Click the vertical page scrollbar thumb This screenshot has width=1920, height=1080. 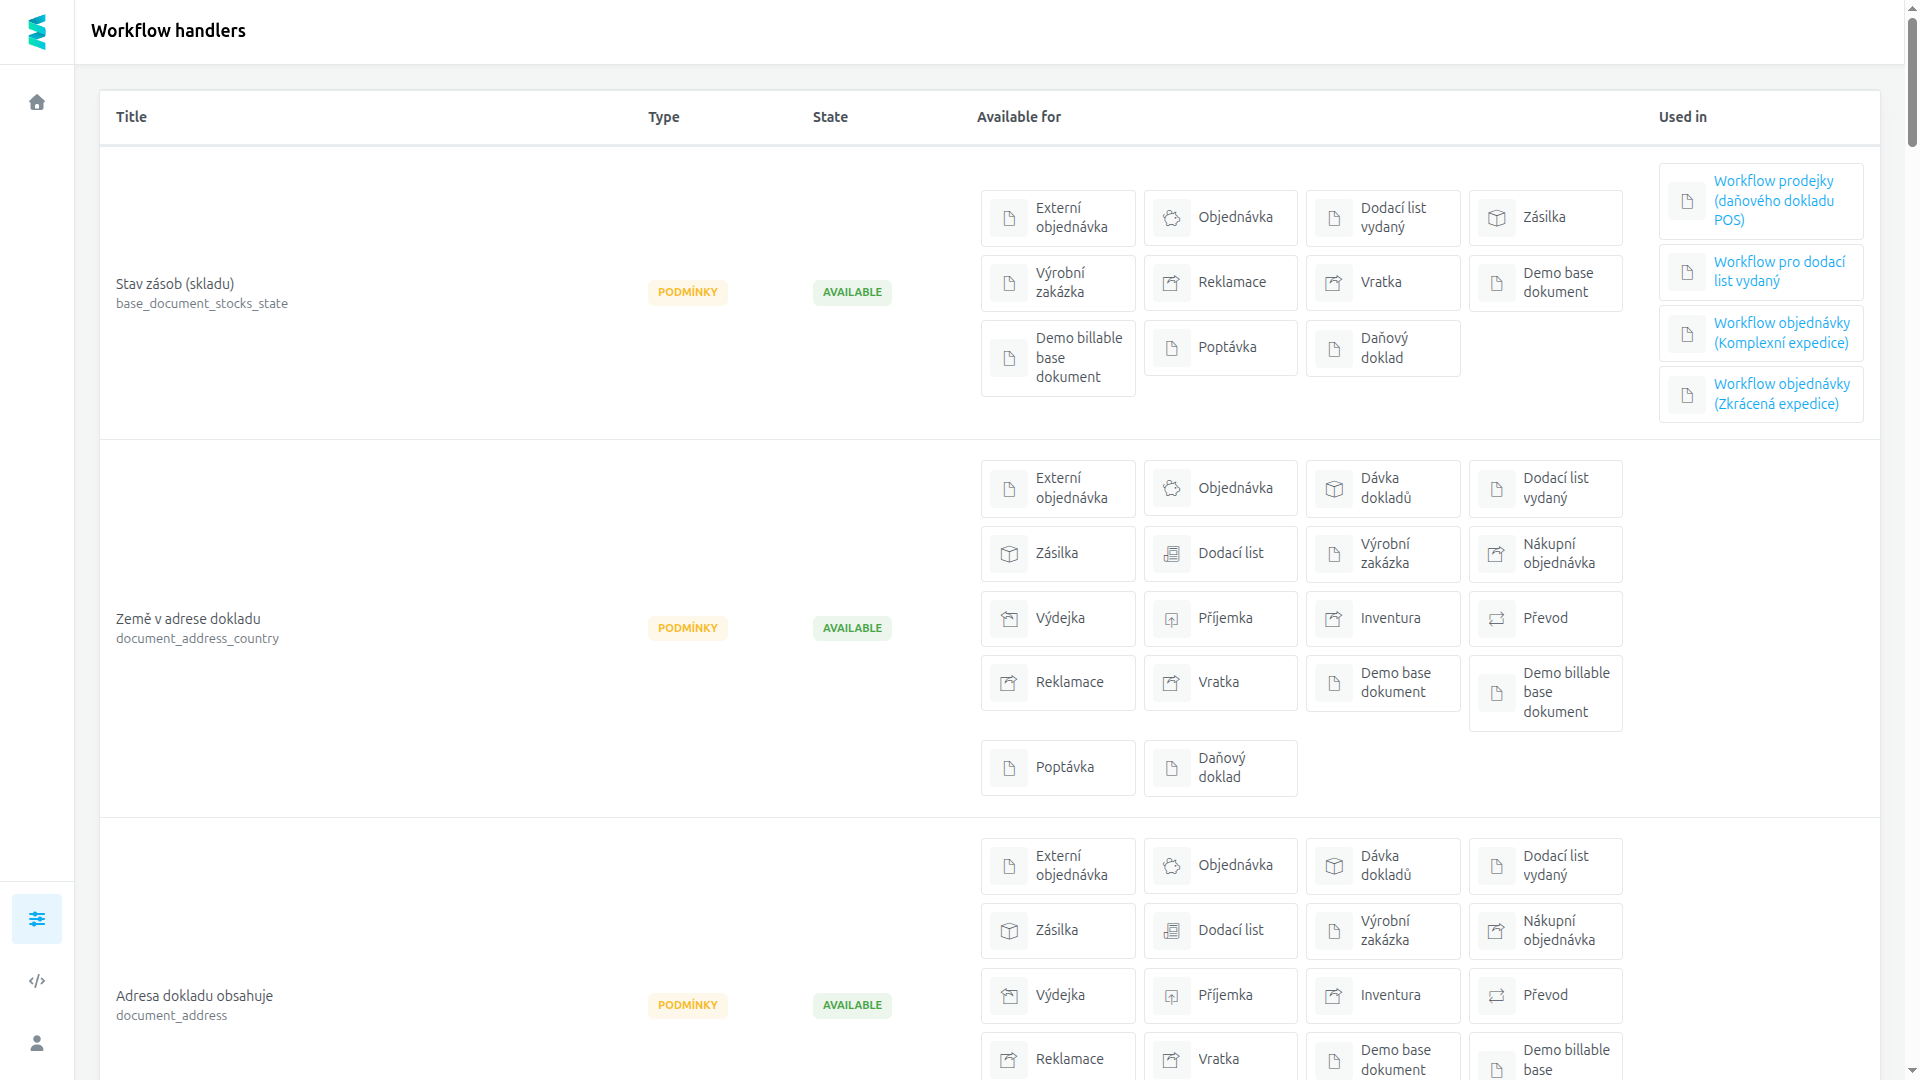[x=1912, y=80]
